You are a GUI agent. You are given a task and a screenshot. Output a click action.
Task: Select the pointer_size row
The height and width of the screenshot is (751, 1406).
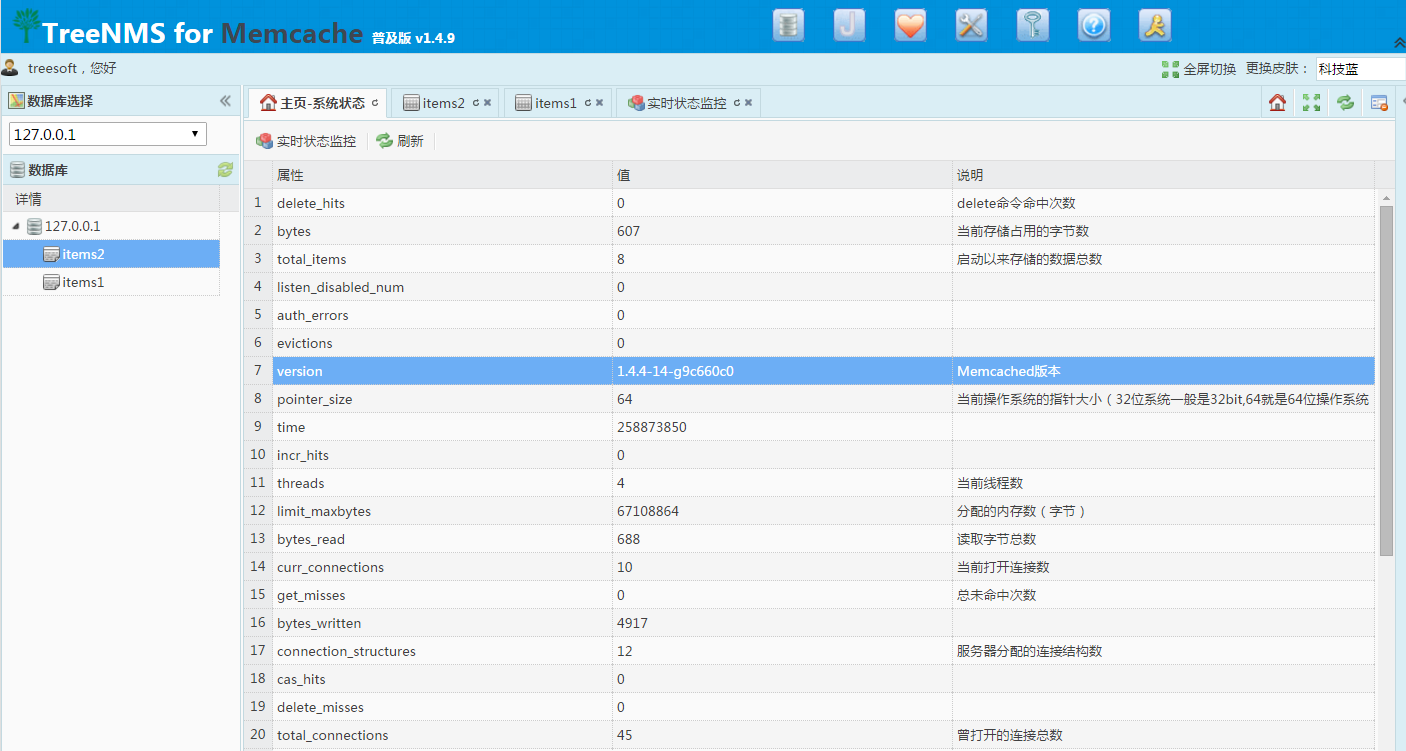(x=810, y=399)
